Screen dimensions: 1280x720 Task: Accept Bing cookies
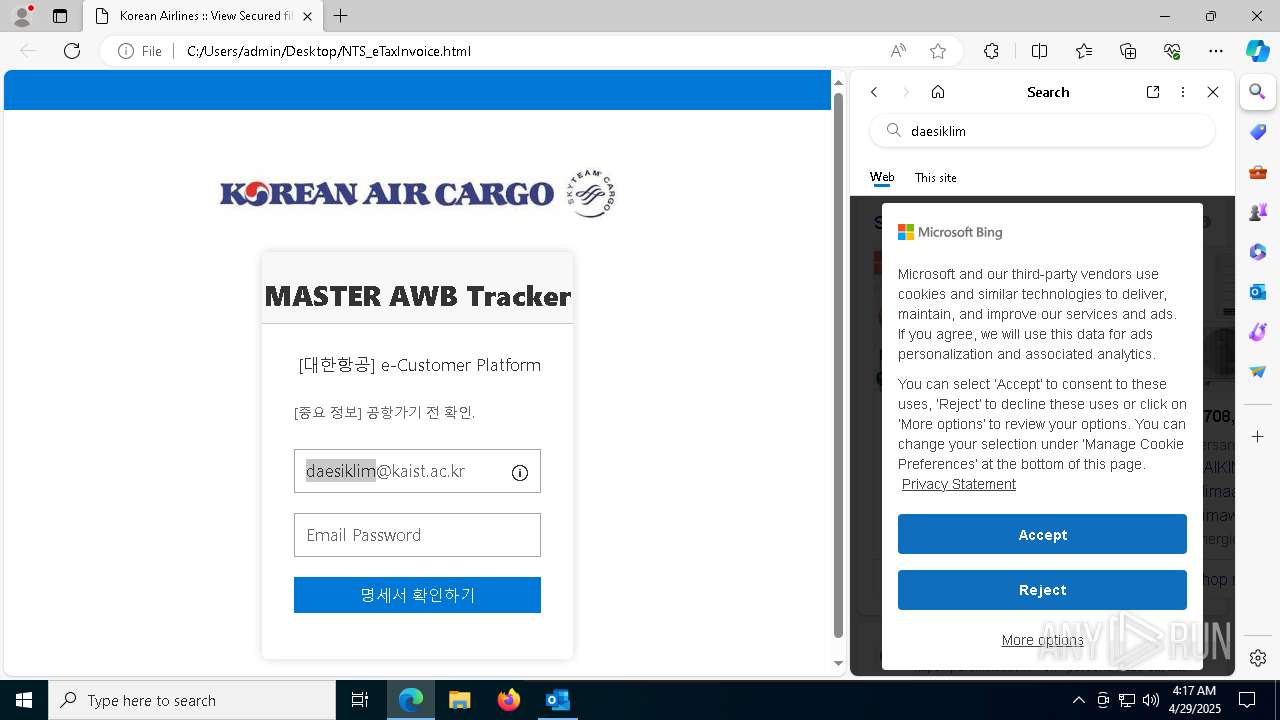(x=1042, y=535)
